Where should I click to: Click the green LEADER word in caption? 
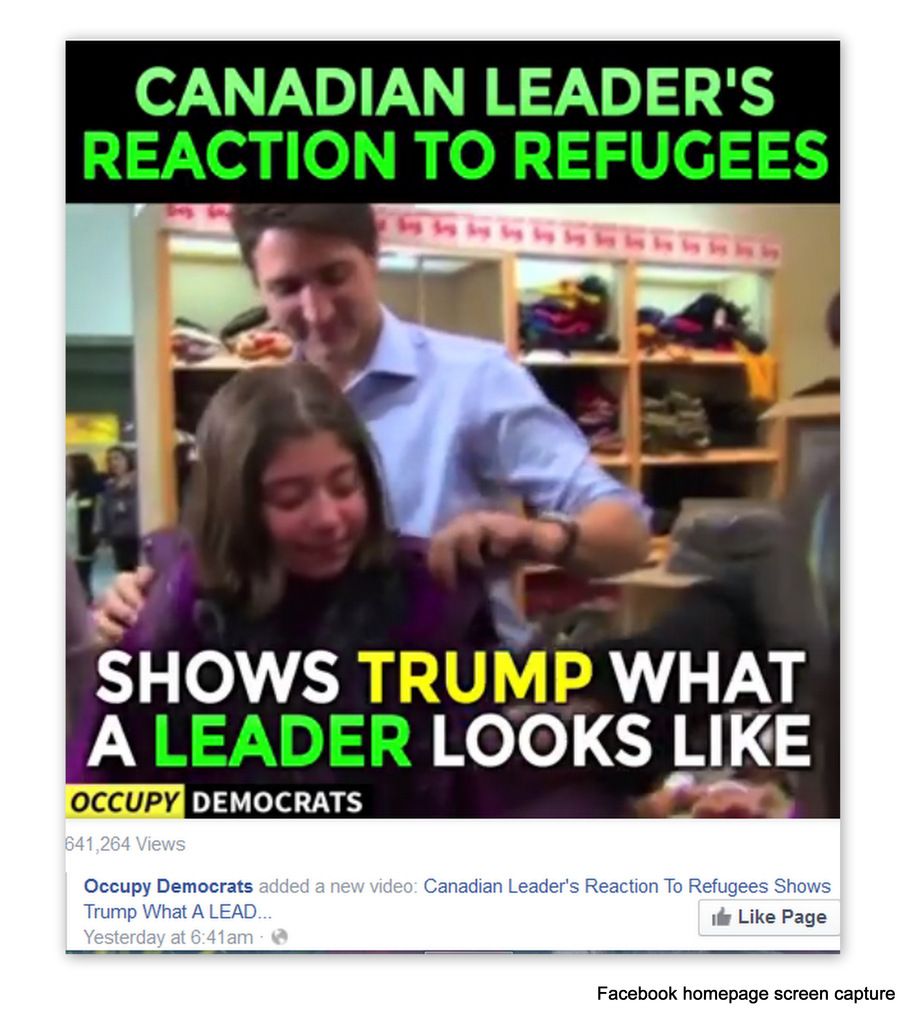[283, 741]
